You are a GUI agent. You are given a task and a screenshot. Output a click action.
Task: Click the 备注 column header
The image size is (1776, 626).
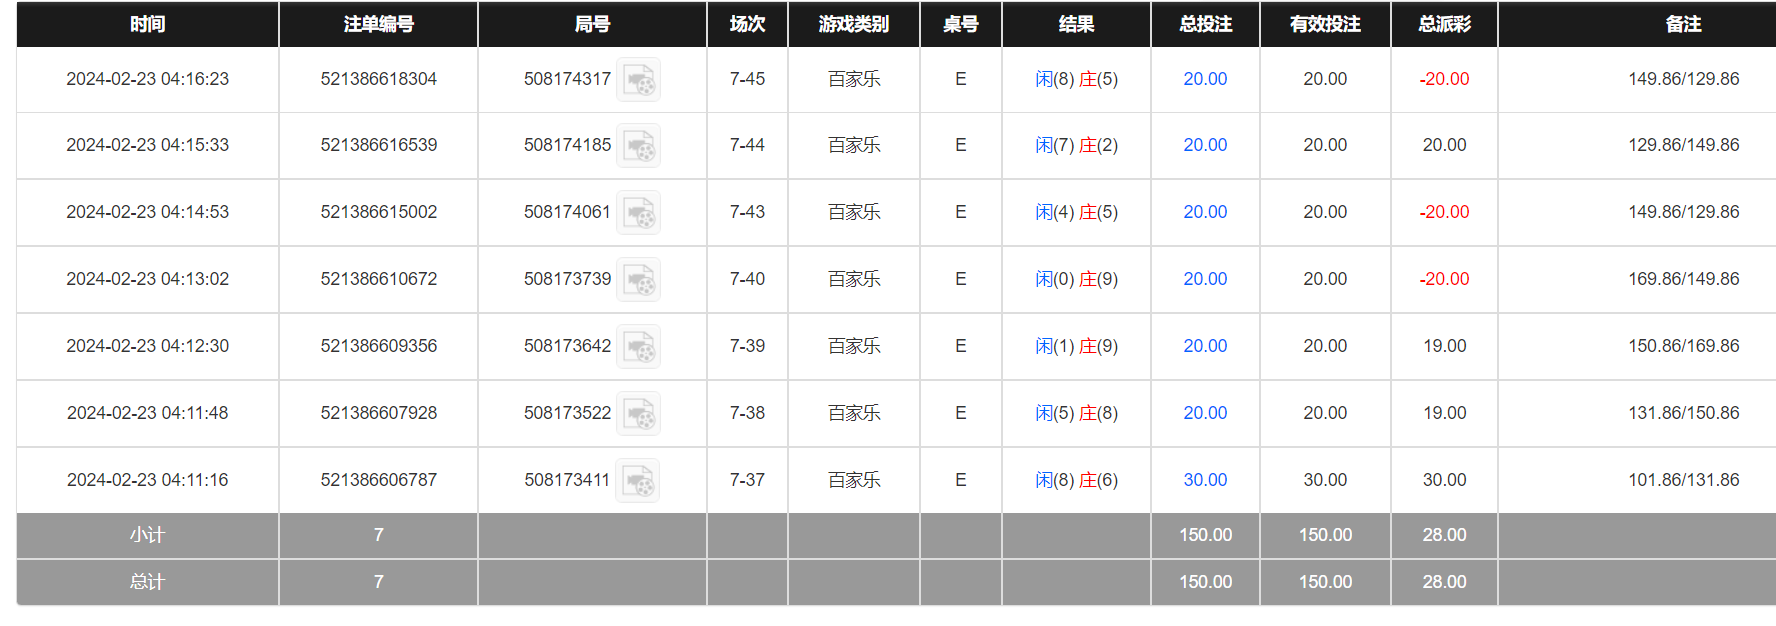pos(1683,24)
